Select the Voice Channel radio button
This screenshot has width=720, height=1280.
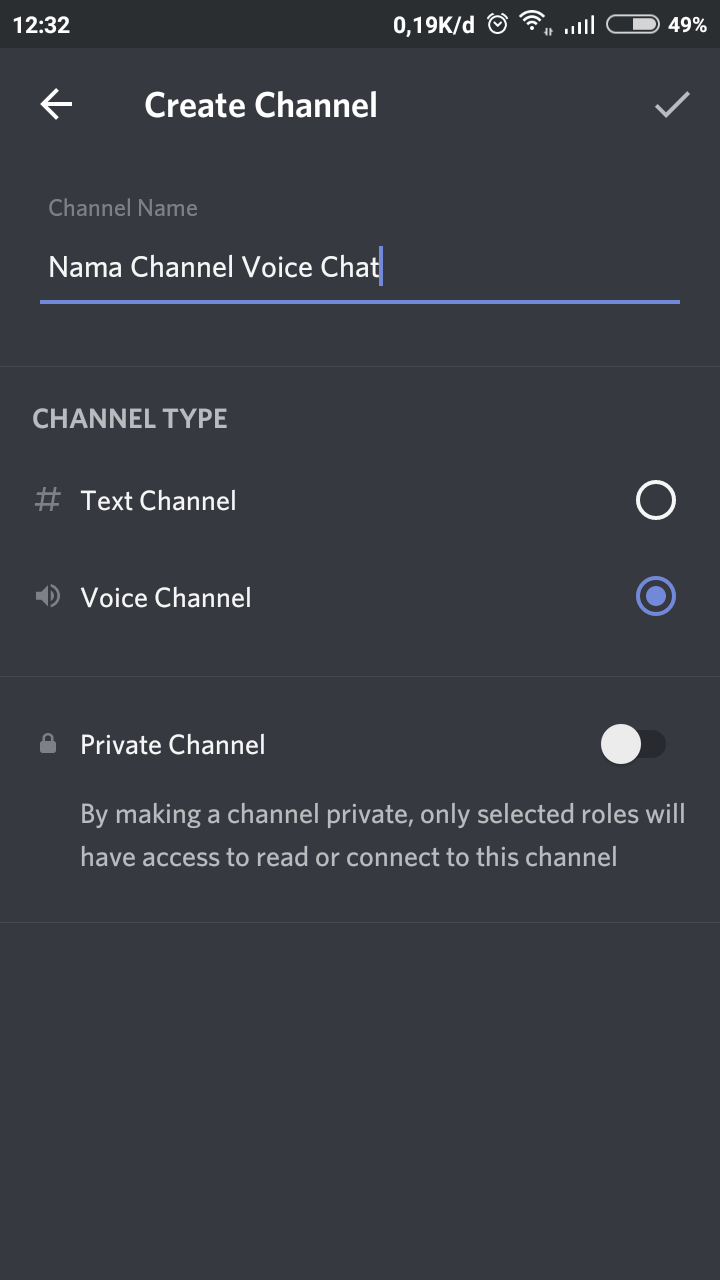coord(655,597)
